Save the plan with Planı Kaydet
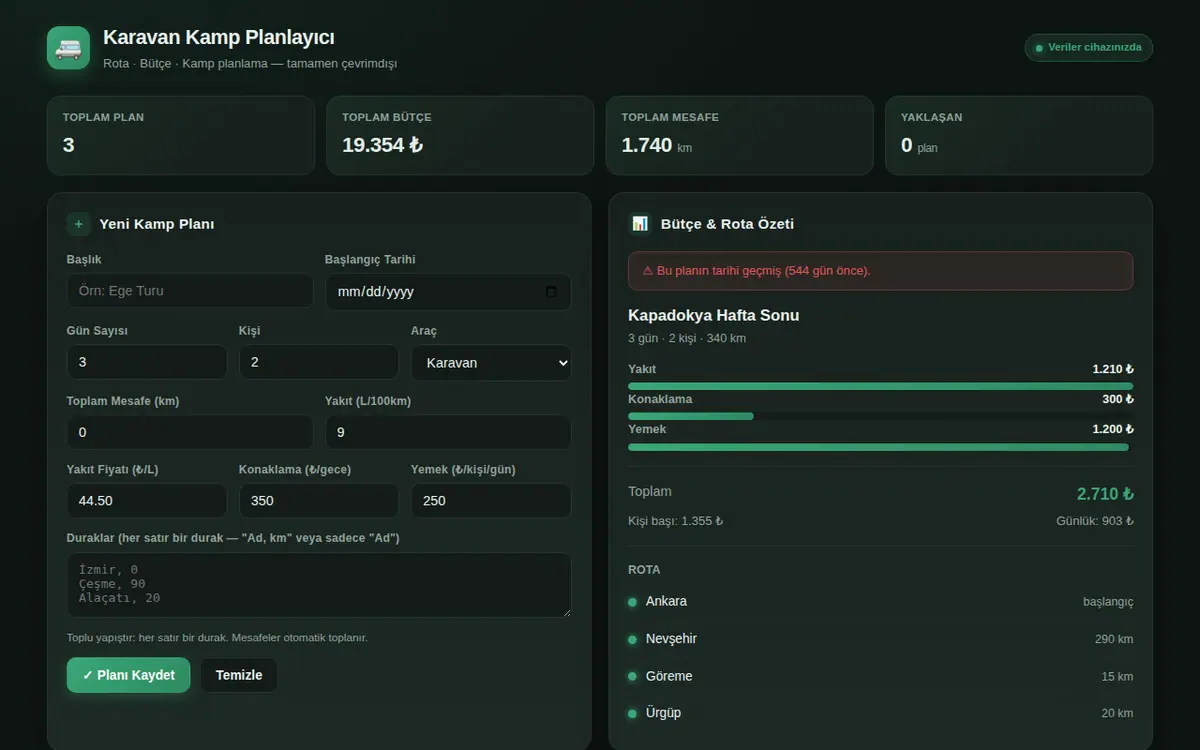Viewport: 1200px width, 750px height. pos(128,675)
